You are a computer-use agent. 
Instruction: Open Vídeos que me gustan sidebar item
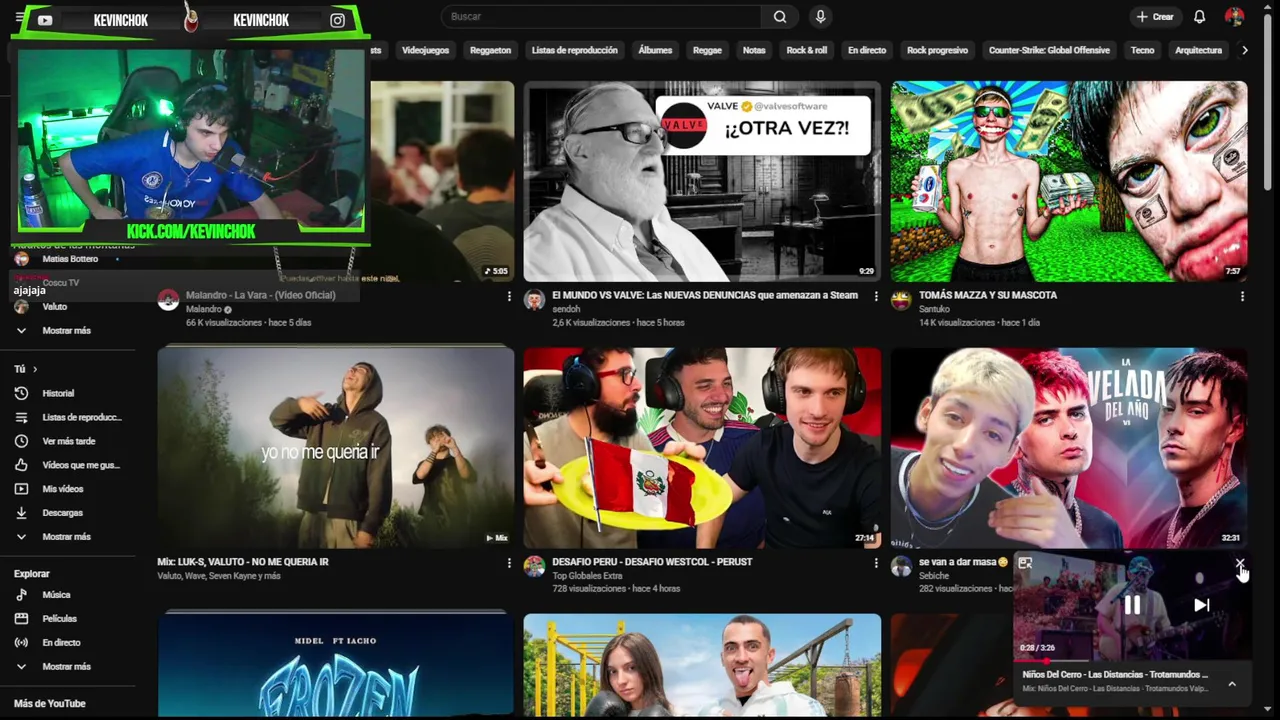click(x=68, y=465)
